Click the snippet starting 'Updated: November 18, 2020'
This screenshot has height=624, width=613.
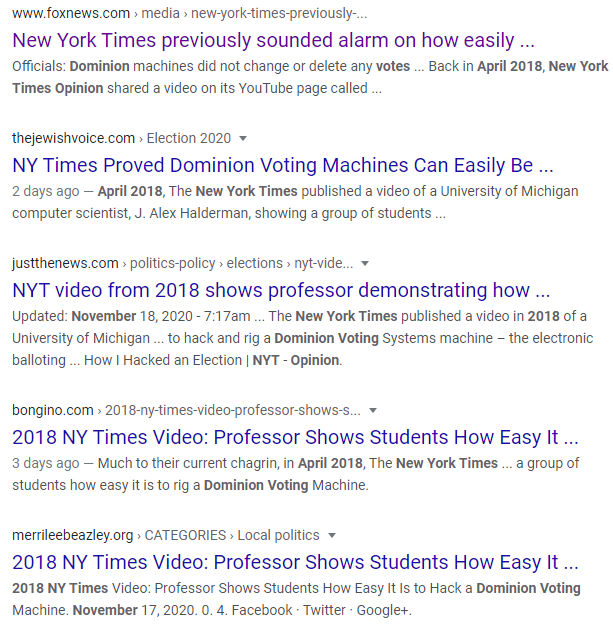click(299, 338)
